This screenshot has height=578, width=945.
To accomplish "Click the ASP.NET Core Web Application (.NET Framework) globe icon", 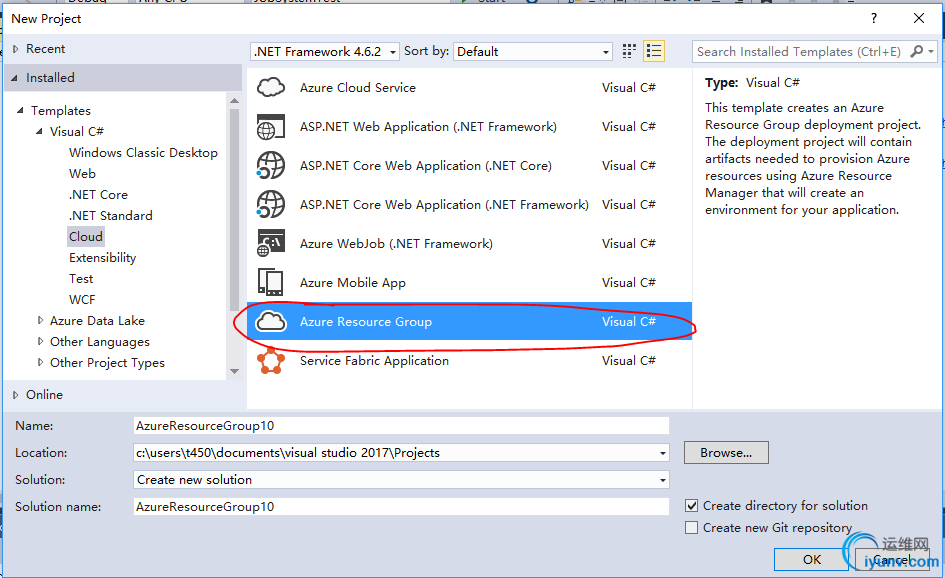I will [271, 204].
